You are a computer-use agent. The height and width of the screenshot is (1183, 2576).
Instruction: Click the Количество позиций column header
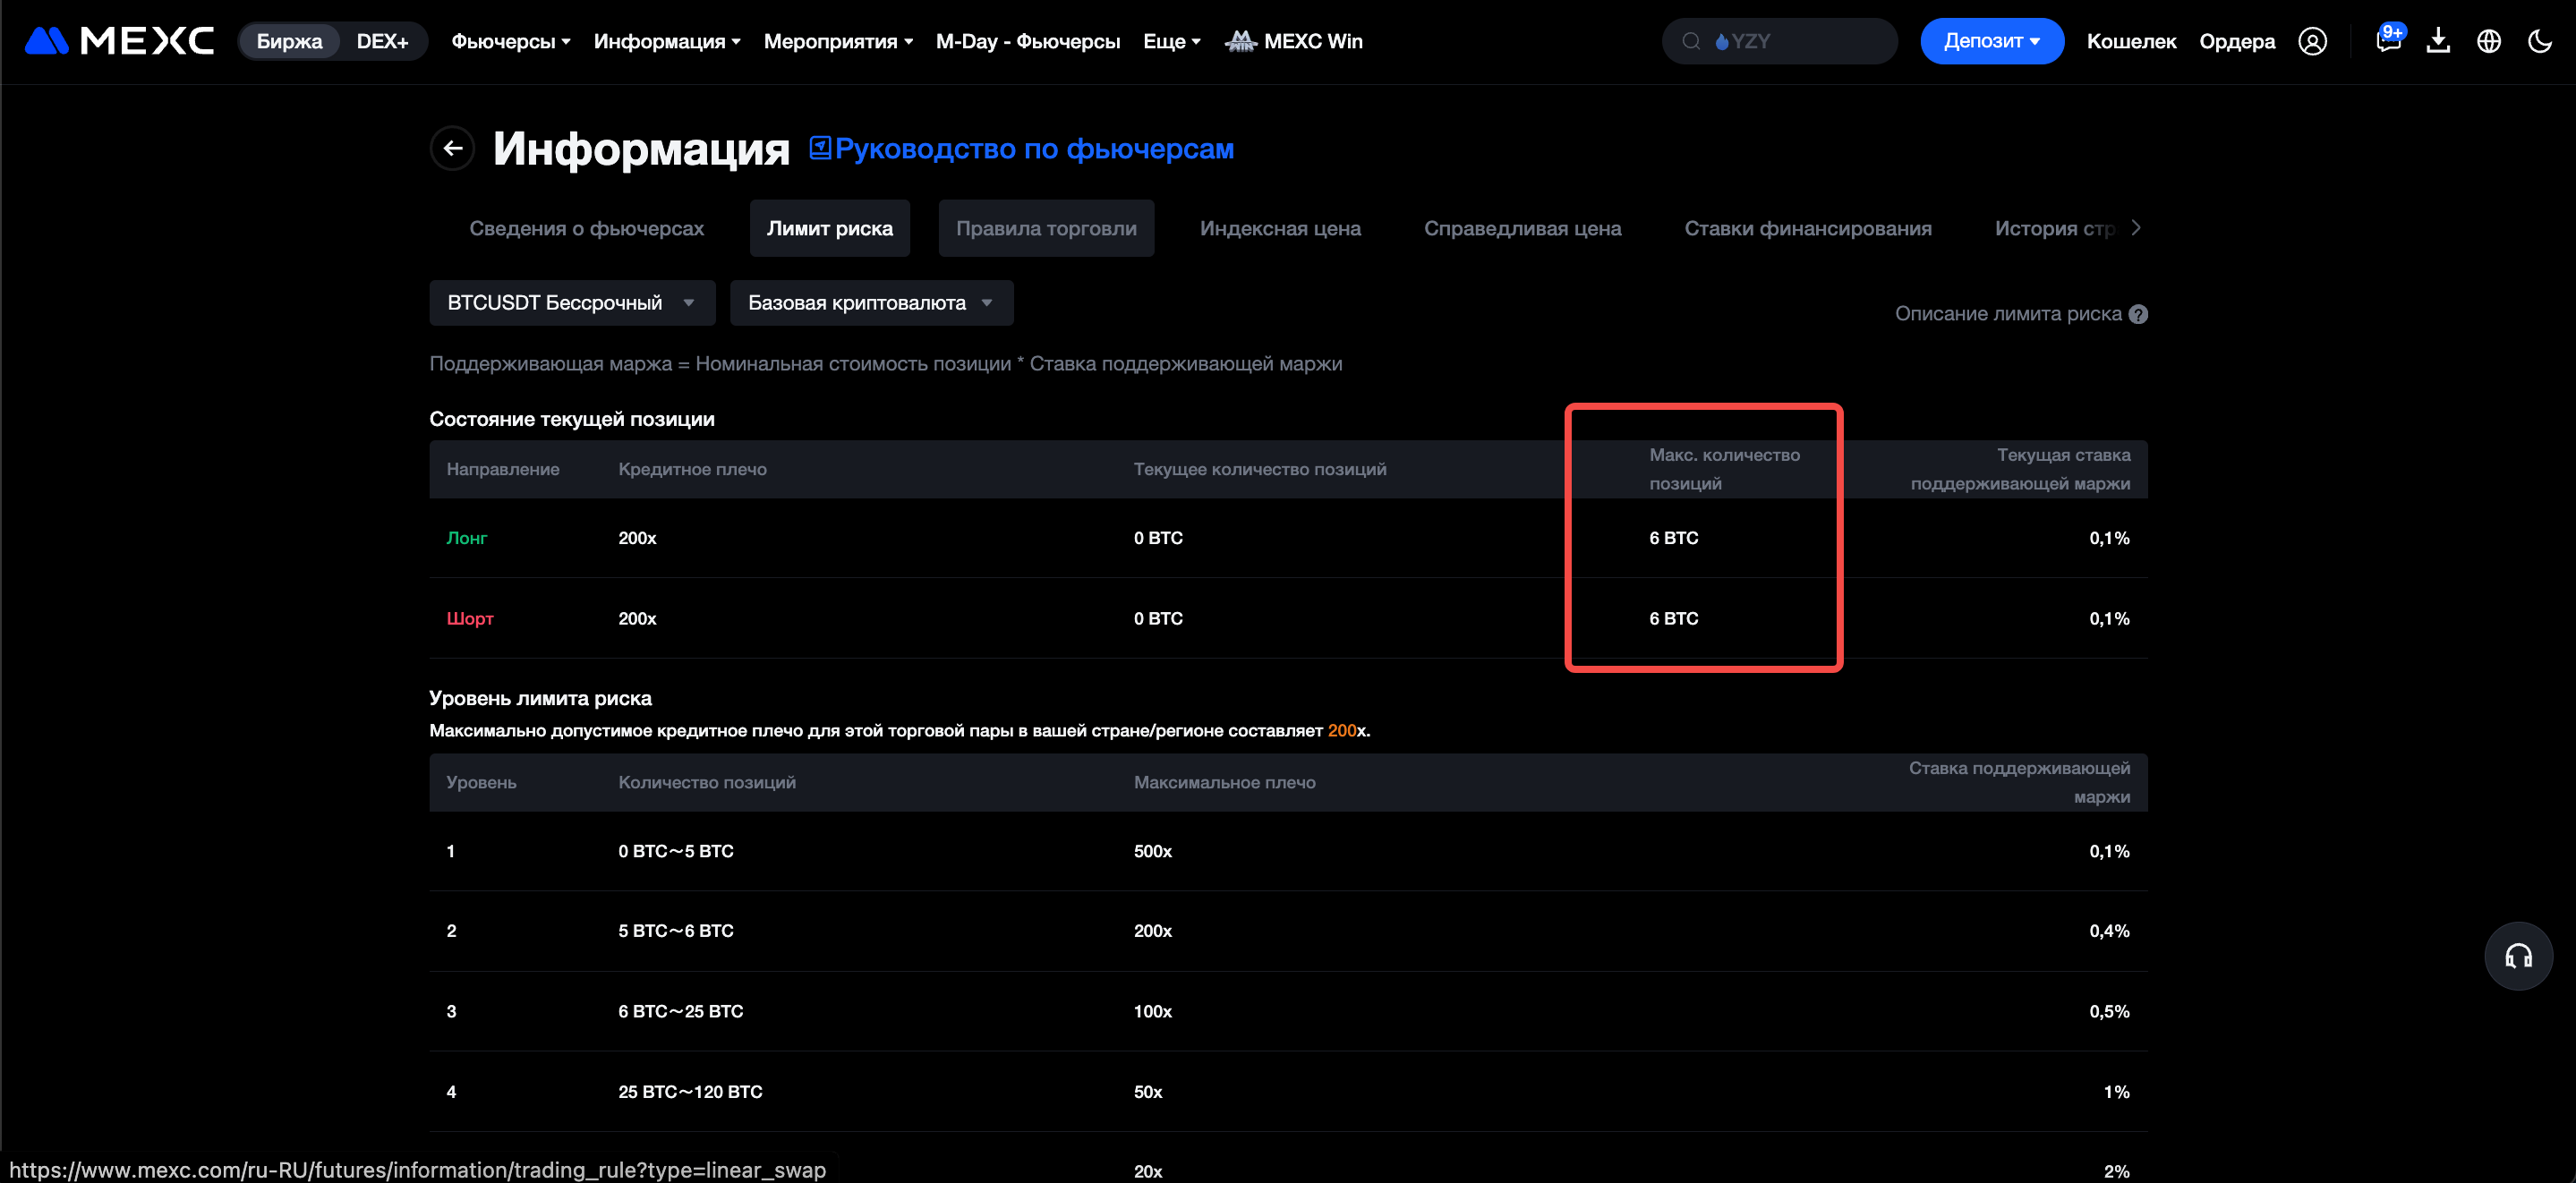tap(707, 783)
